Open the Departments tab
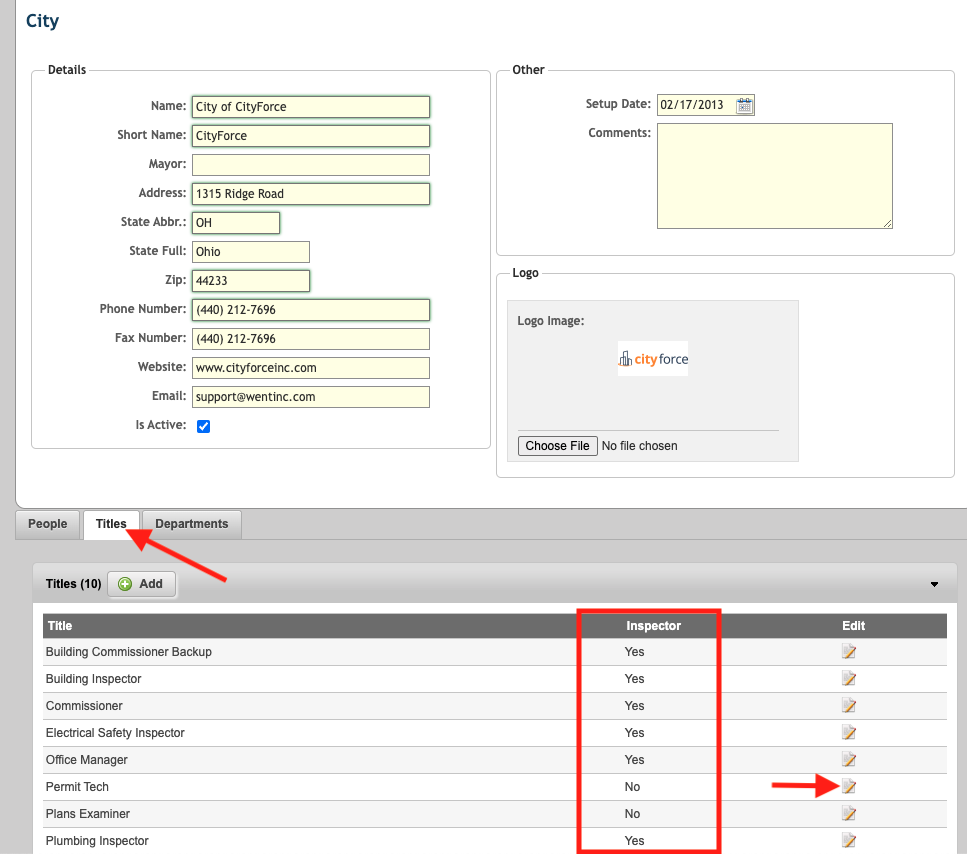The height and width of the screenshot is (854, 967). [x=191, y=524]
